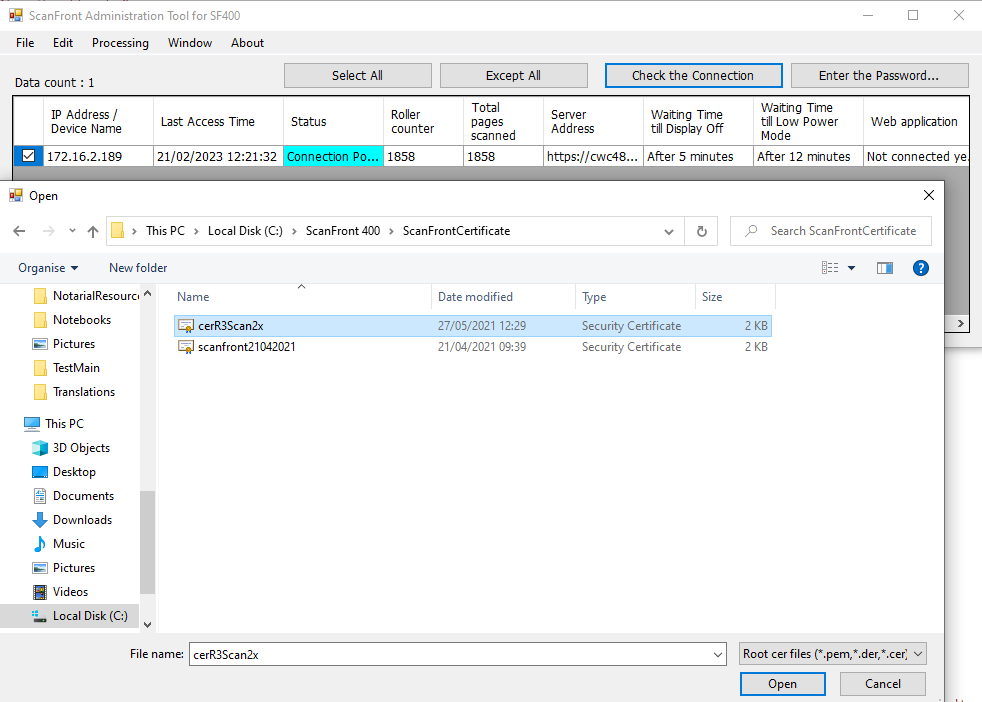The width and height of the screenshot is (982, 702).
Task: Open Downloads in the navigation pane
Action: 81,520
